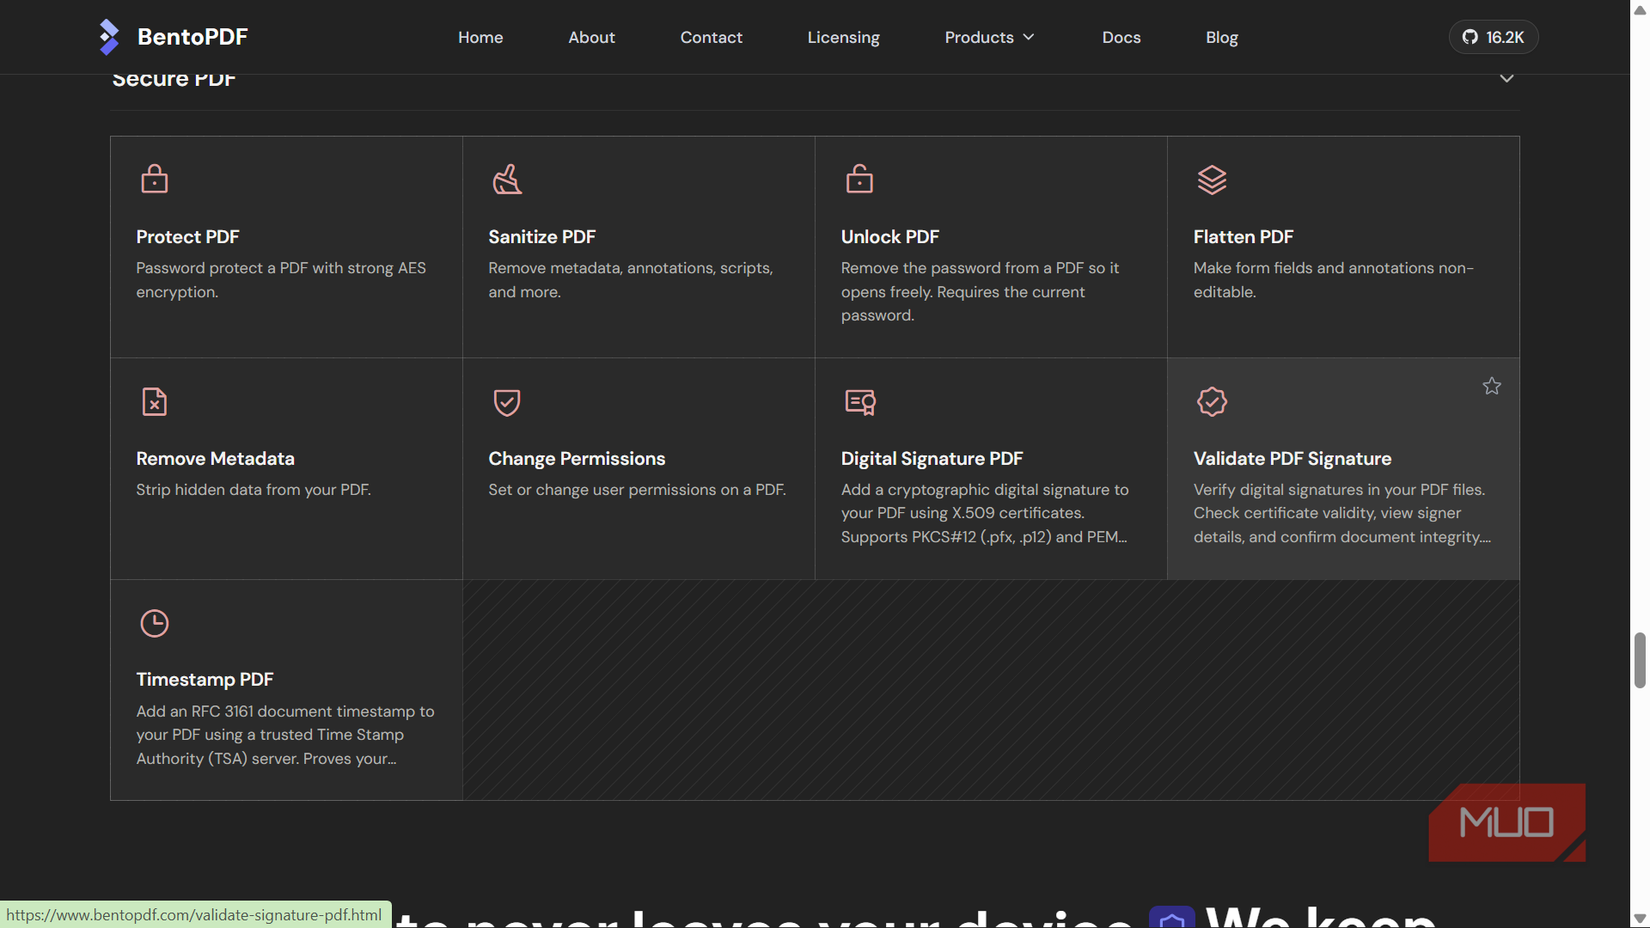The image size is (1650, 928).
Task: Click "Add an RFC 3161 document timestamp" description
Action: click(x=285, y=735)
